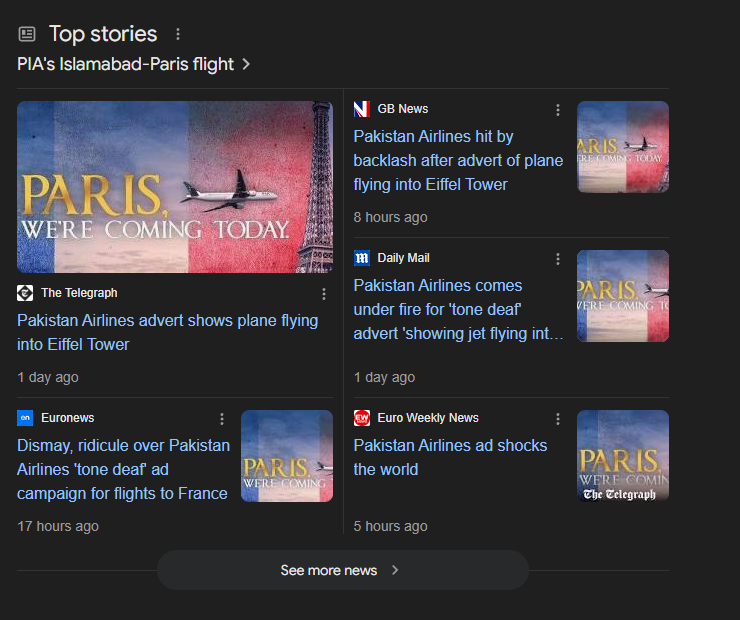Open 'Pakistan Airlines ad shocks the world' headline

click(450, 457)
